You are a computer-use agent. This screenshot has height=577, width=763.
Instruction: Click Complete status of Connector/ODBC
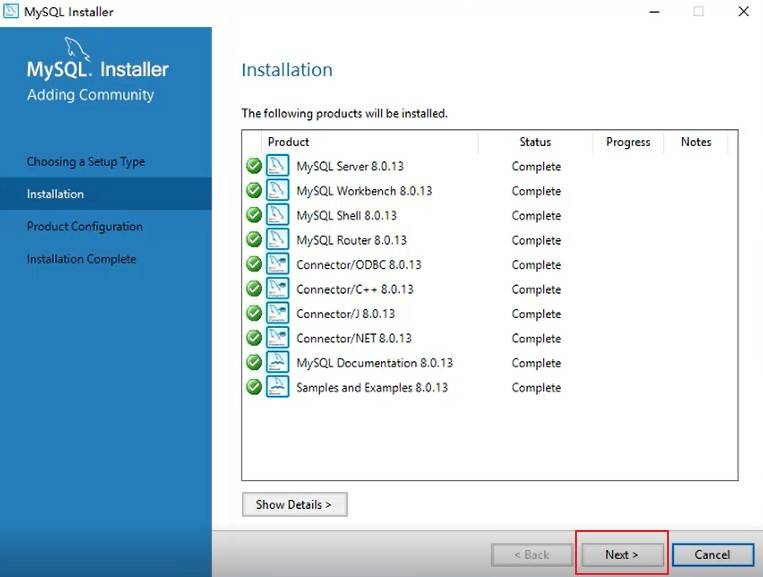click(x=536, y=265)
